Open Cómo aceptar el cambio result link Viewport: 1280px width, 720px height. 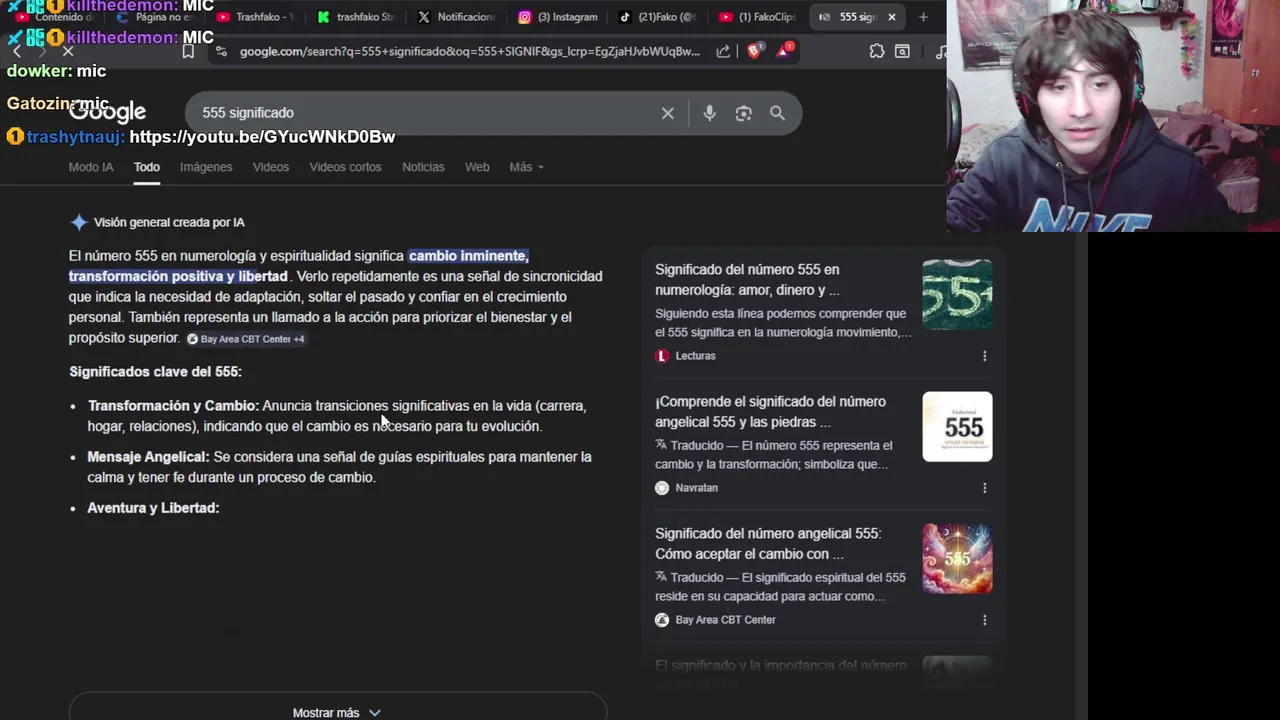pyautogui.click(x=768, y=544)
